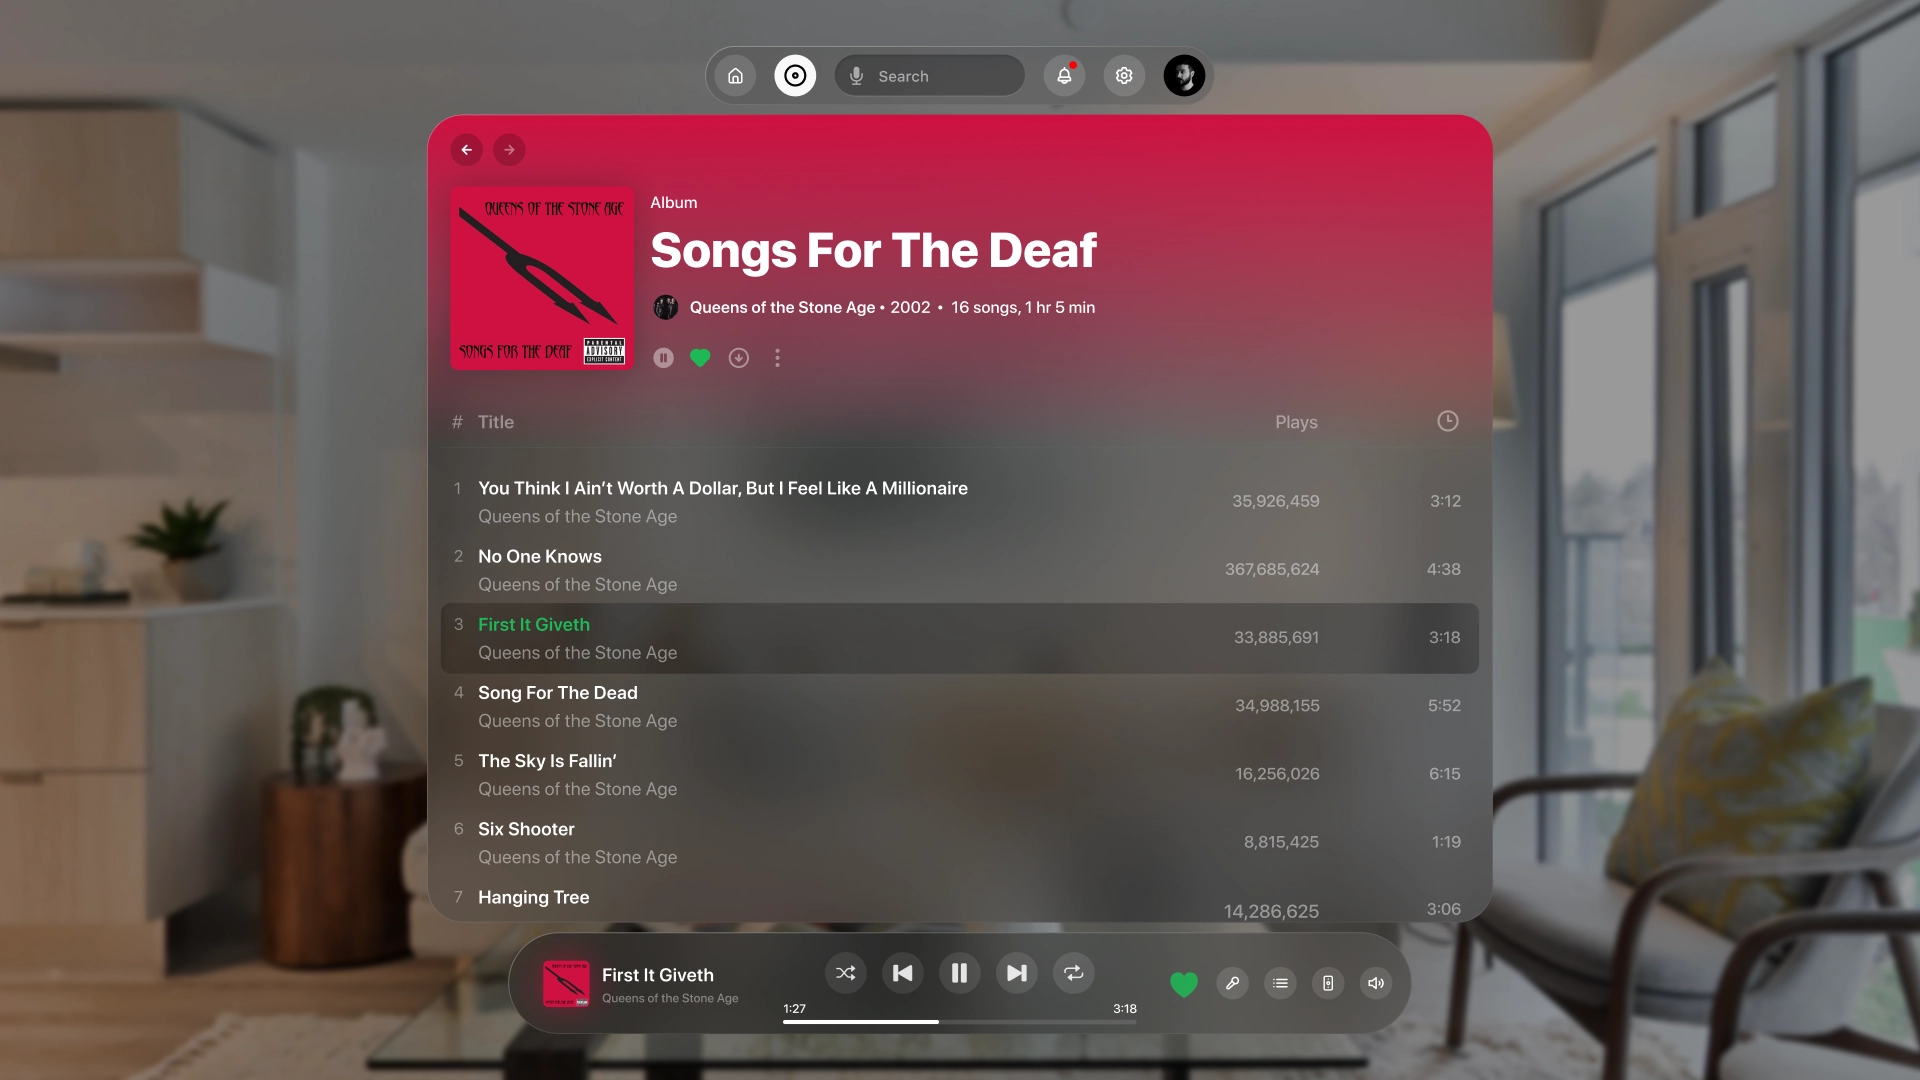Viewport: 1920px width, 1080px height.
Task: Toggle repeat playback mode icon
Action: coord(1073,973)
